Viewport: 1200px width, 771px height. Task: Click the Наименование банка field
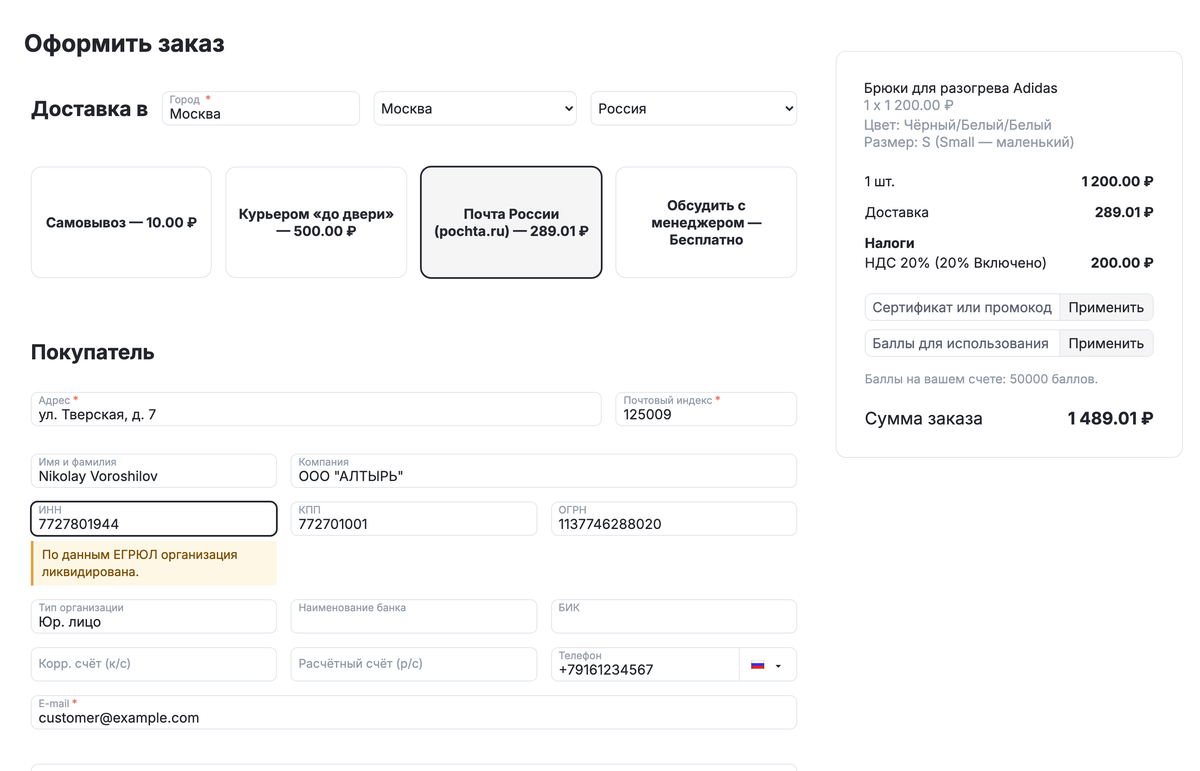(x=414, y=617)
